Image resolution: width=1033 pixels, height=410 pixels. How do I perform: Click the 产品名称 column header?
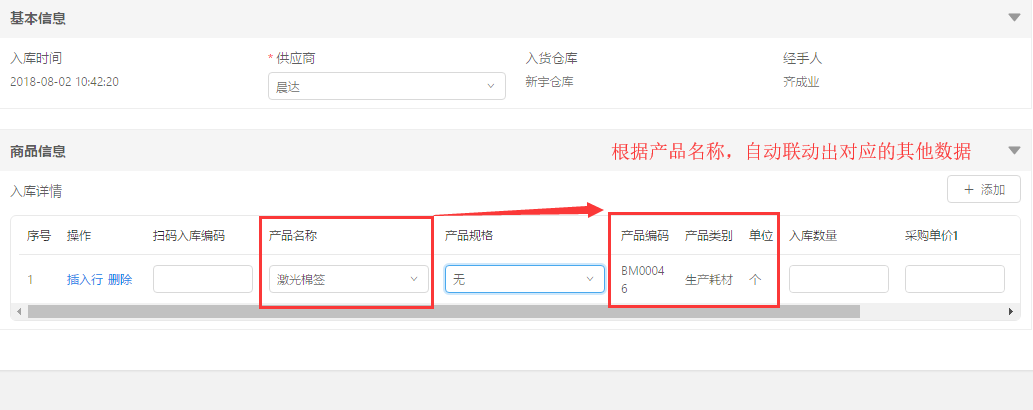tap(293, 236)
